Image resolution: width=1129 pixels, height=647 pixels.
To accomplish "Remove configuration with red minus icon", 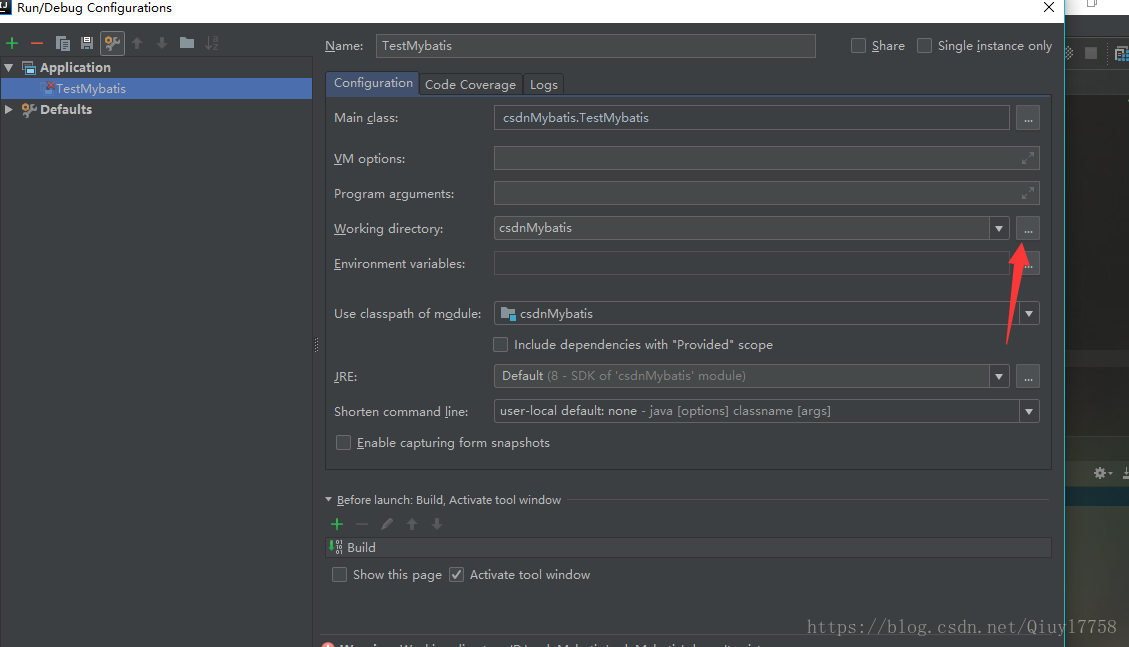I will pos(37,43).
